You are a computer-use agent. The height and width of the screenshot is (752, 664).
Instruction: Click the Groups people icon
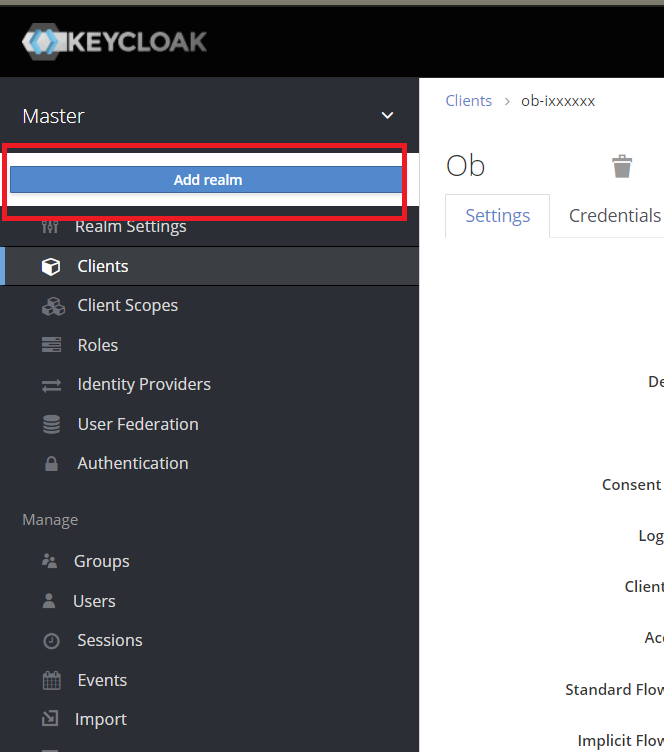click(x=49, y=561)
